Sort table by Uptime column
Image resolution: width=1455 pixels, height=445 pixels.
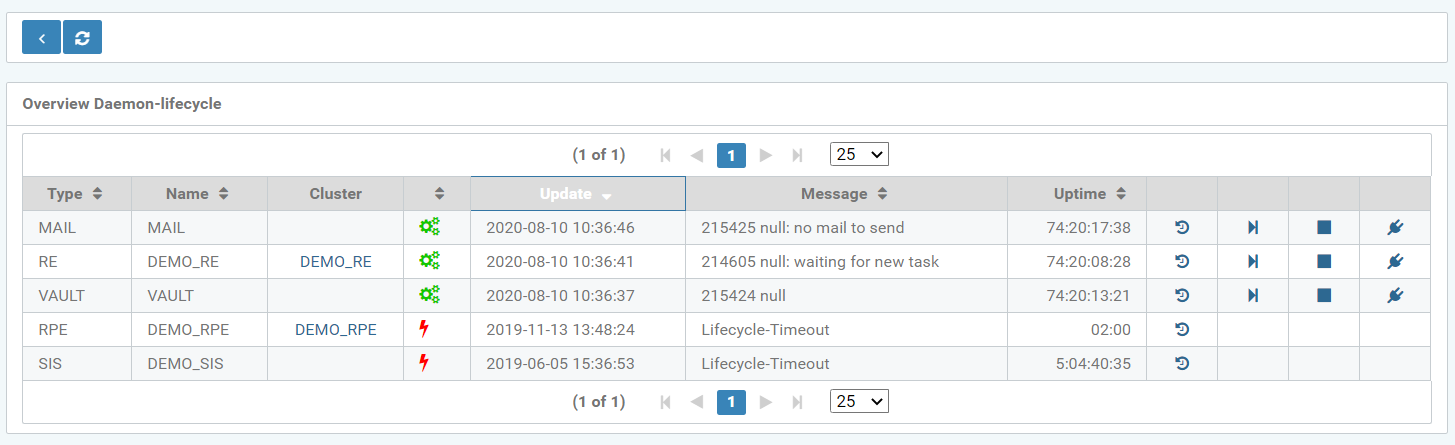[x=1090, y=194]
